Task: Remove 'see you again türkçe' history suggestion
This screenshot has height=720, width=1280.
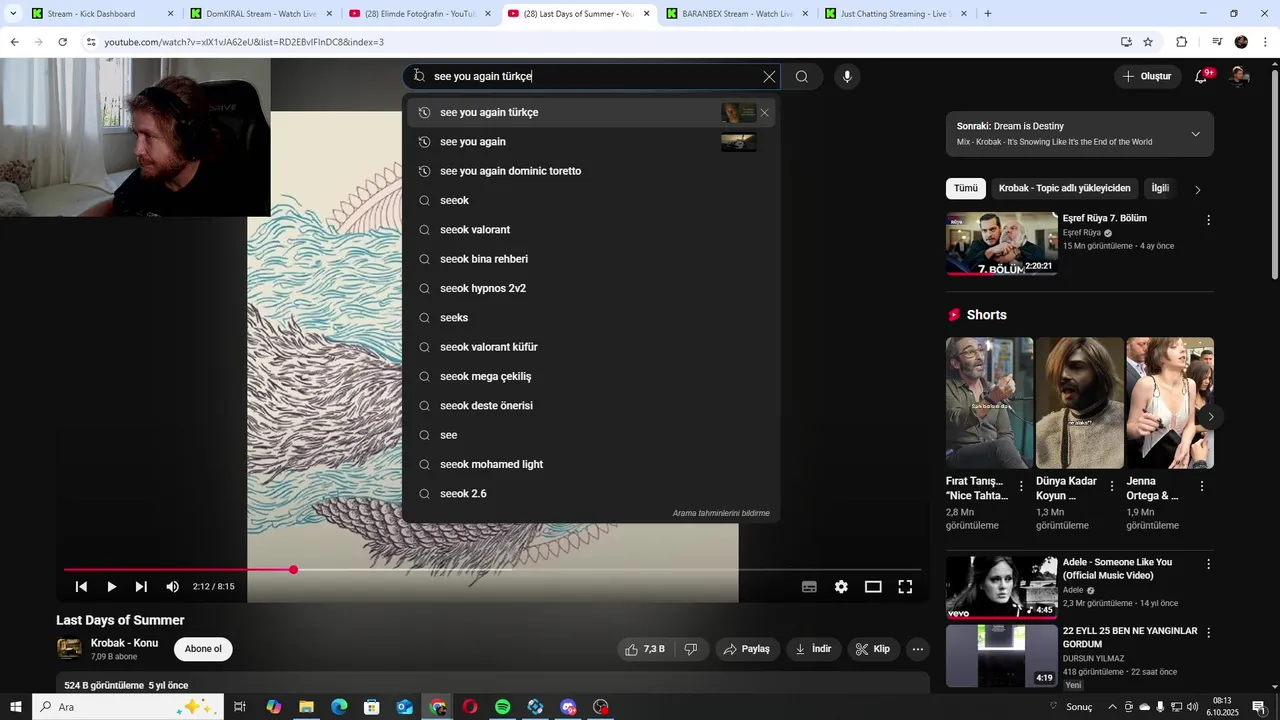Action: click(765, 113)
